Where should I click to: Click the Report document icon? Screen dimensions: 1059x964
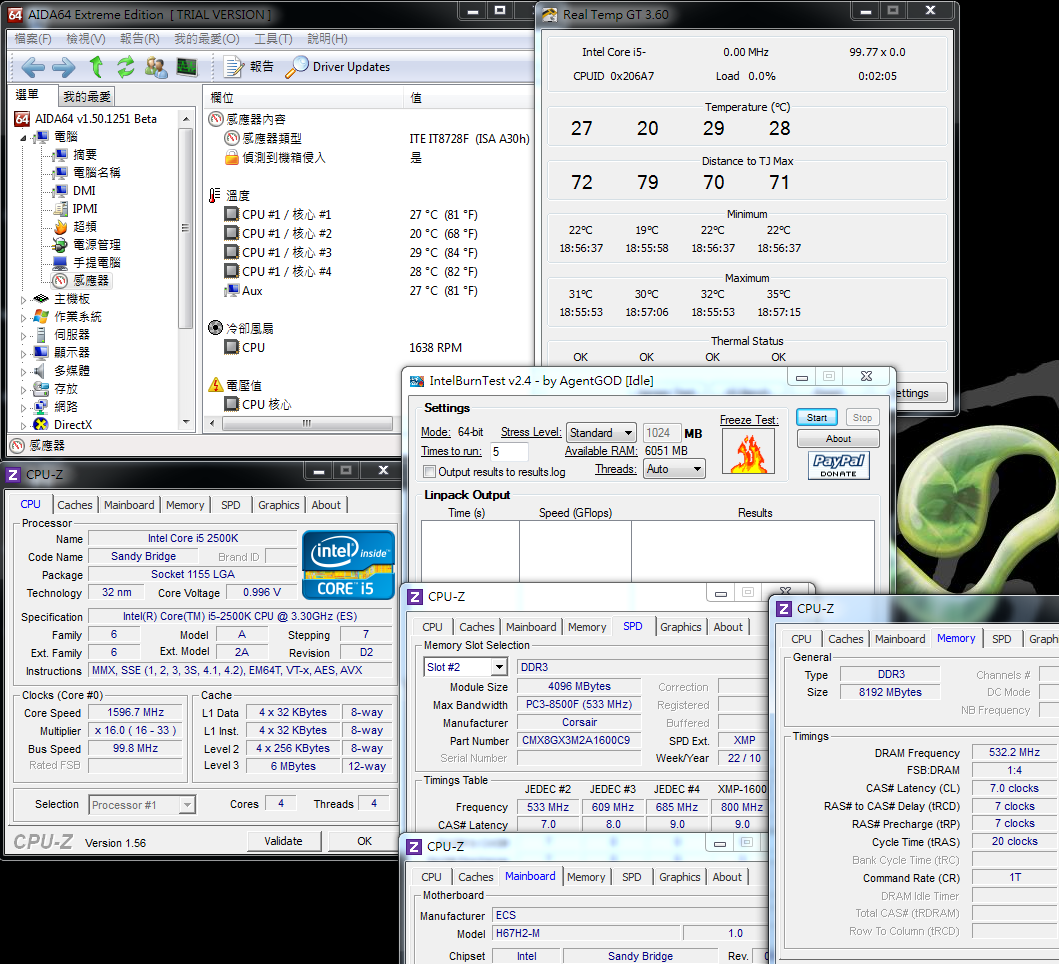point(233,67)
